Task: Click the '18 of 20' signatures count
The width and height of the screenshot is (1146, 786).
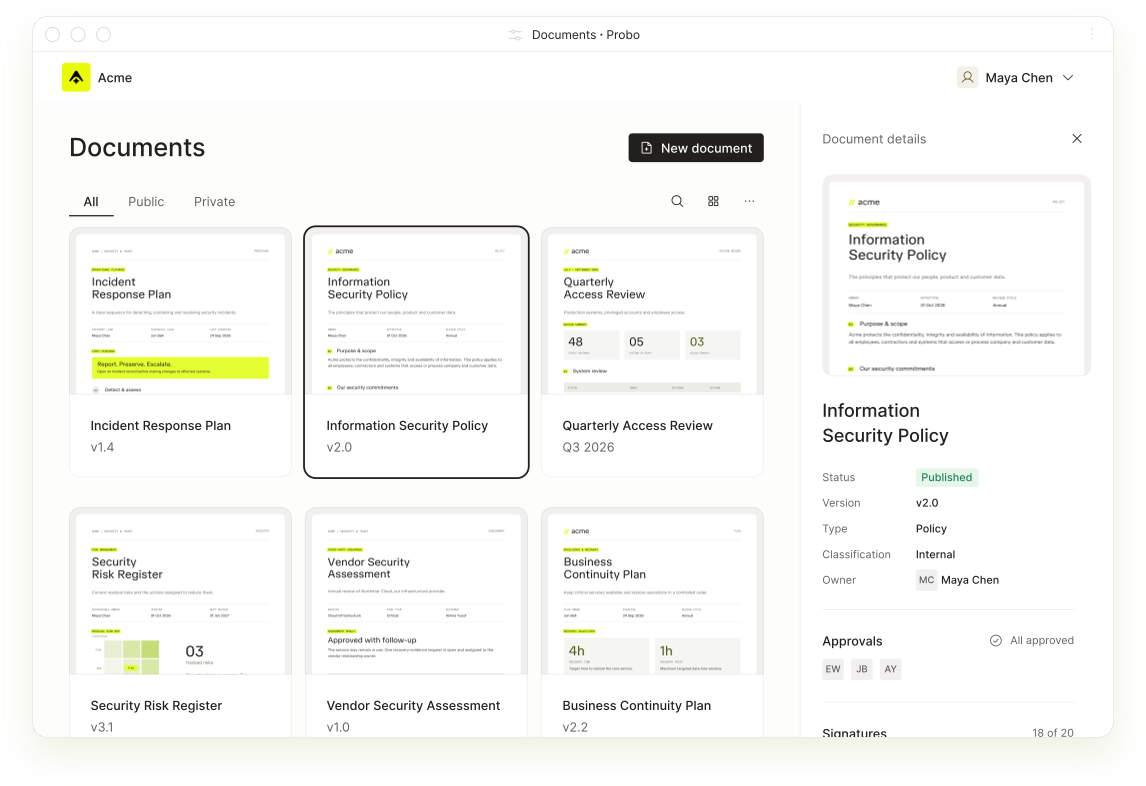Action: [x=1053, y=733]
